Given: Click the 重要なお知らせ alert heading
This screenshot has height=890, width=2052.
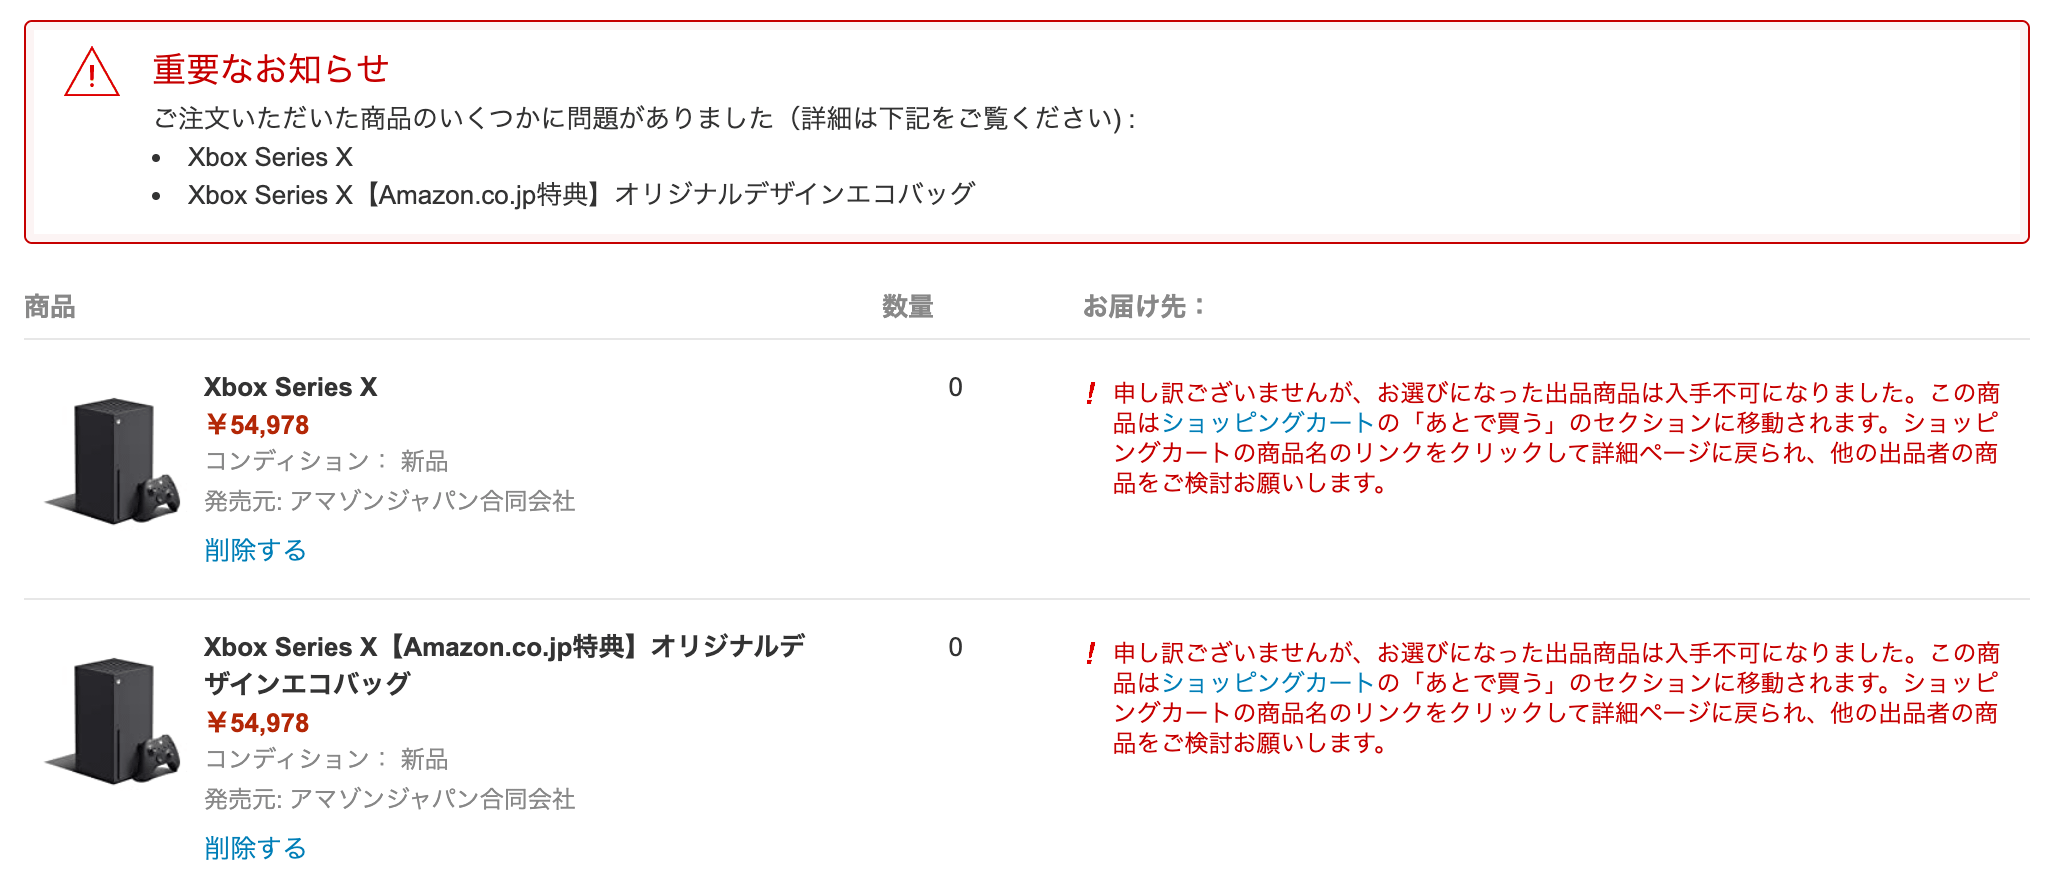Looking at the screenshot, I should [x=270, y=69].
